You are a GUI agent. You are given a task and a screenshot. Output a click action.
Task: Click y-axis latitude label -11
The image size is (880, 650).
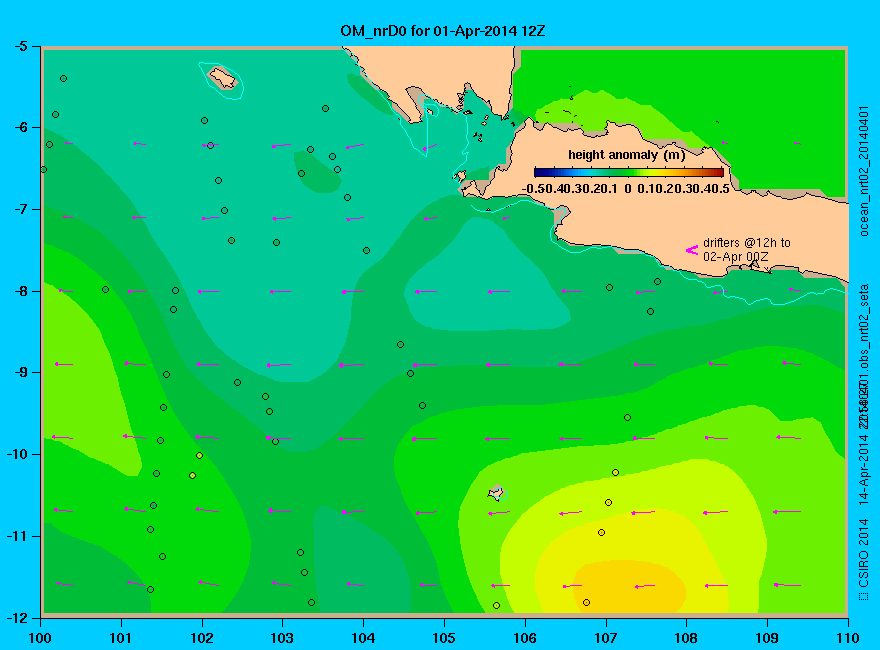(x=16, y=536)
